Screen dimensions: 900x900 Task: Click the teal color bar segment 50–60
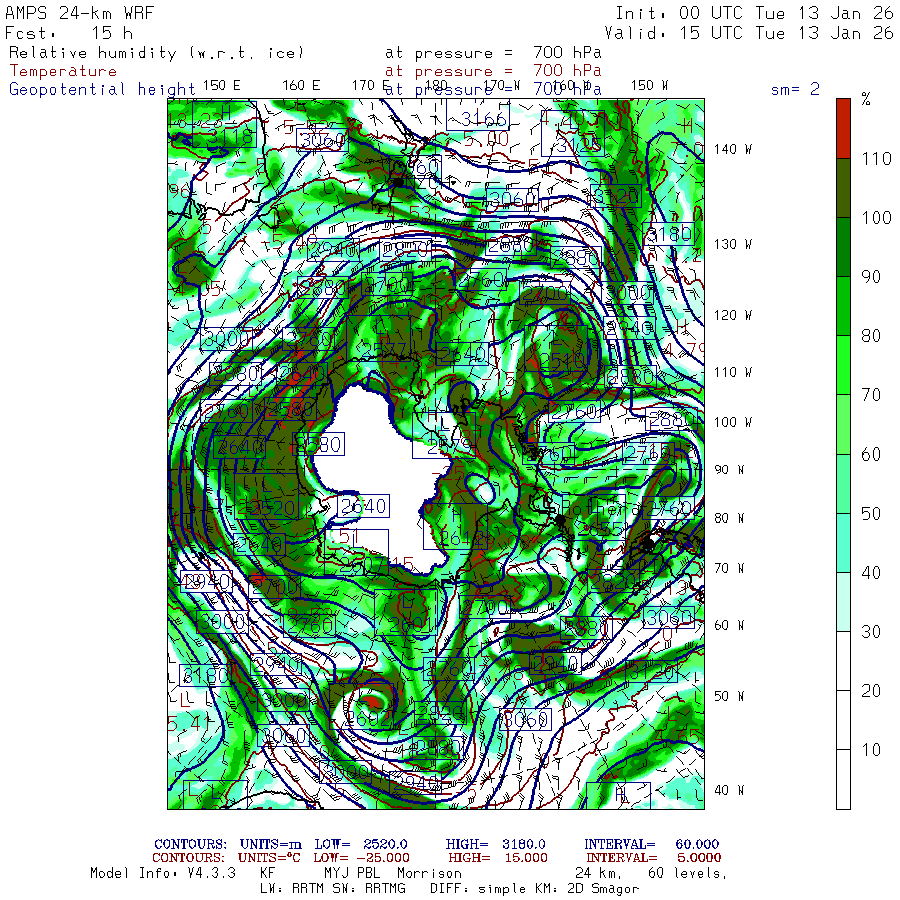[x=843, y=484]
